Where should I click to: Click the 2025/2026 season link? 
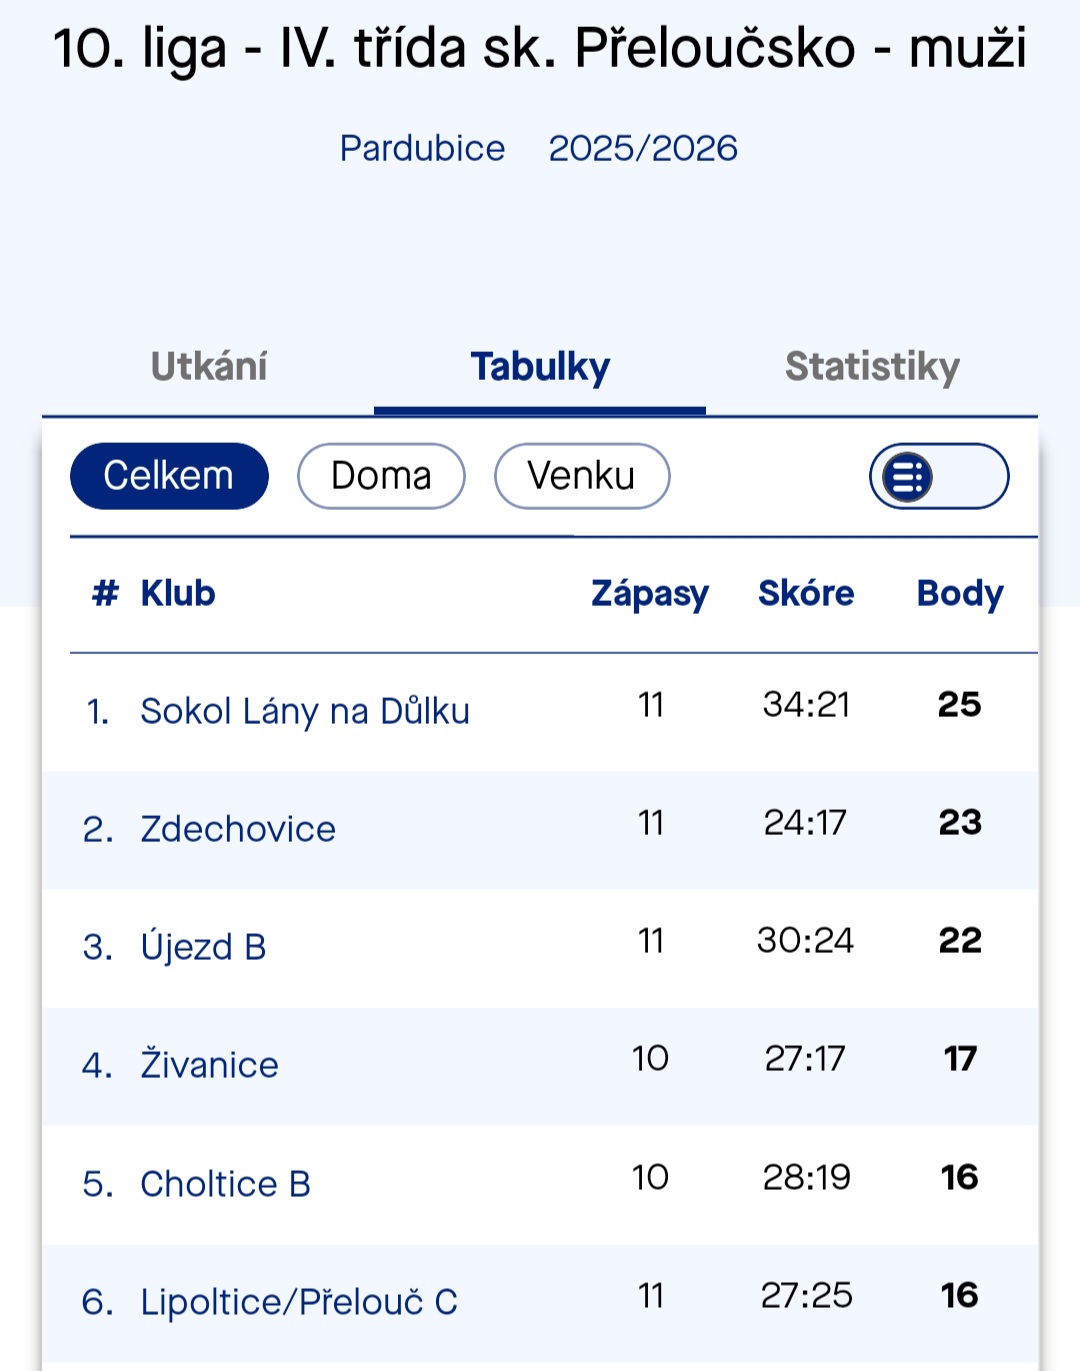(x=643, y=148)
